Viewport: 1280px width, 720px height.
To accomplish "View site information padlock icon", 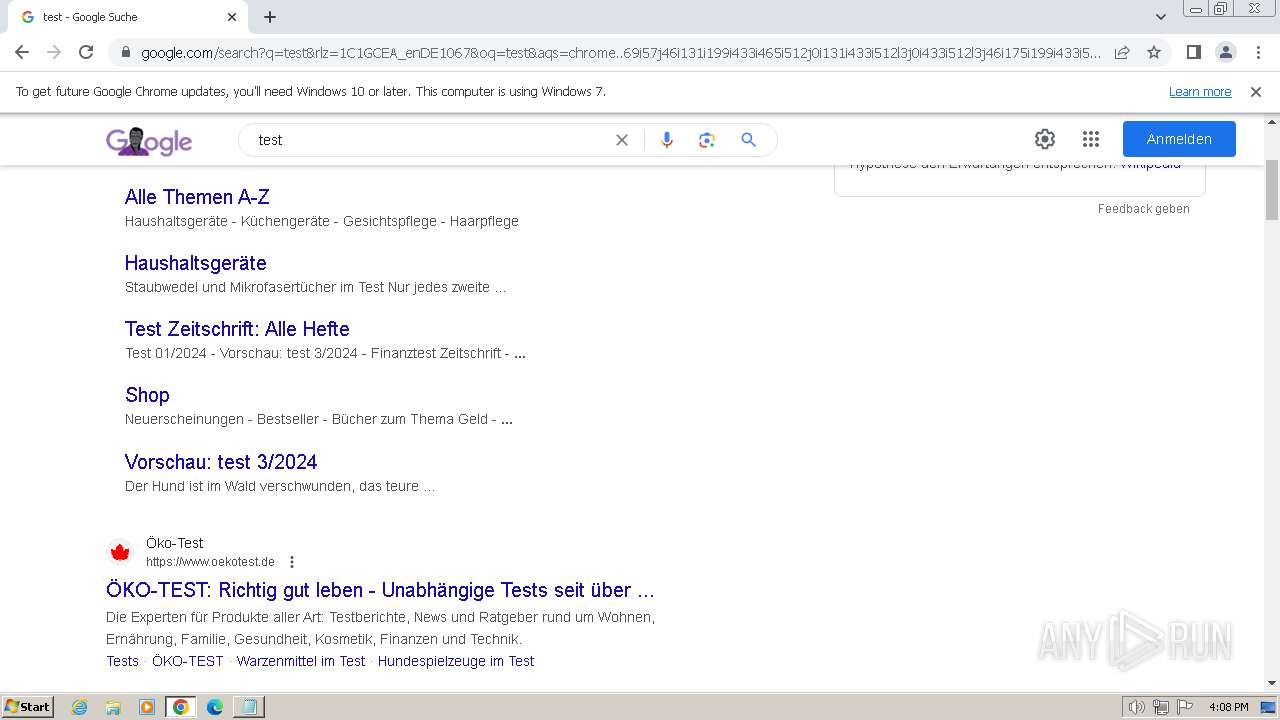I will point(125,53).
